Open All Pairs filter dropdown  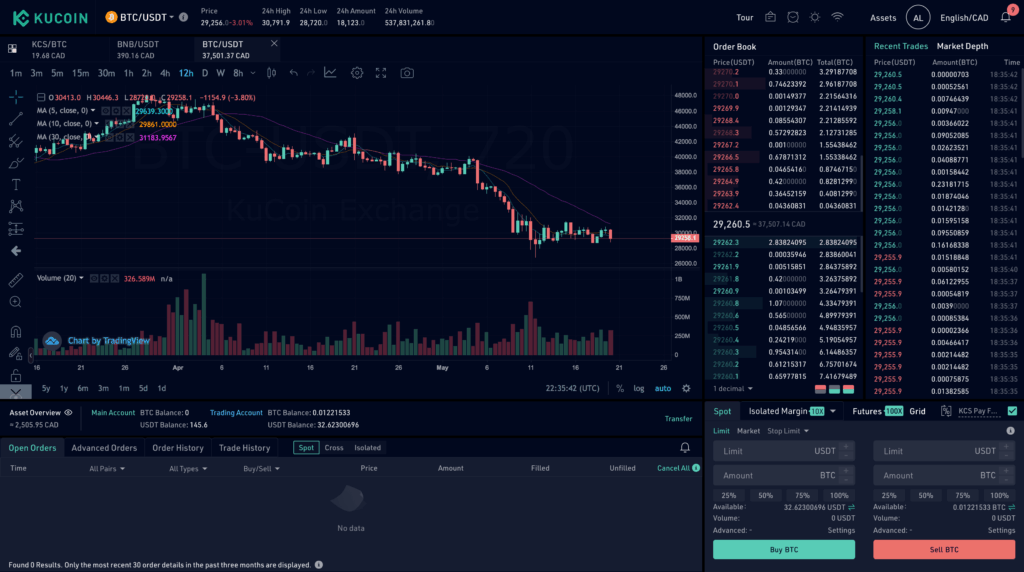pyautogui.click(x=106, y=468)
